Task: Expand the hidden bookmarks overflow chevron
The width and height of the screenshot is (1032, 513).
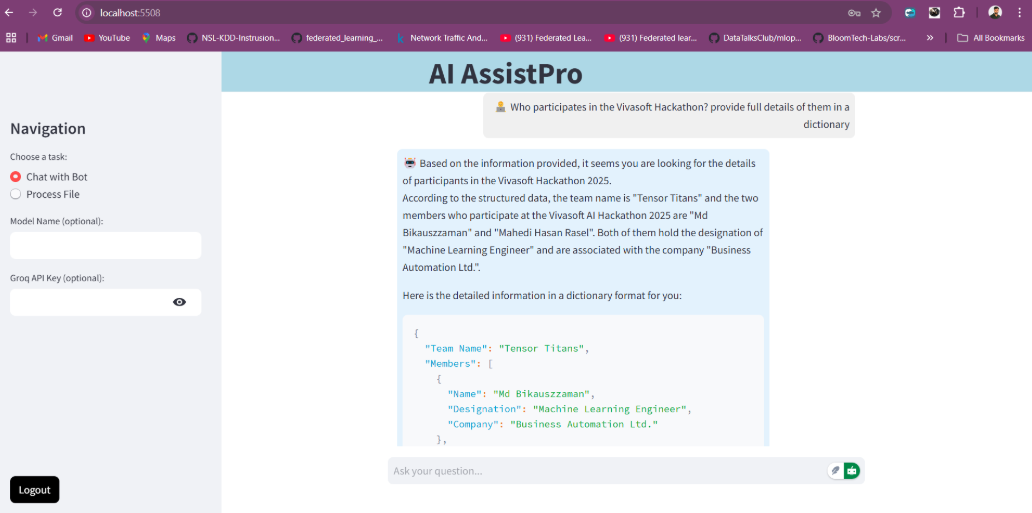Action: click(x=930, y=38)
